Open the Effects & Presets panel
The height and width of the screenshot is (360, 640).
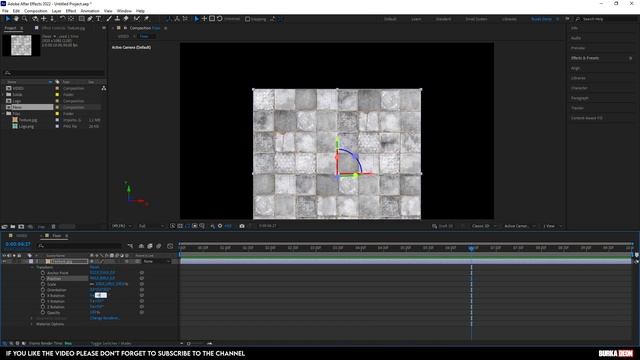pos(585,58)
